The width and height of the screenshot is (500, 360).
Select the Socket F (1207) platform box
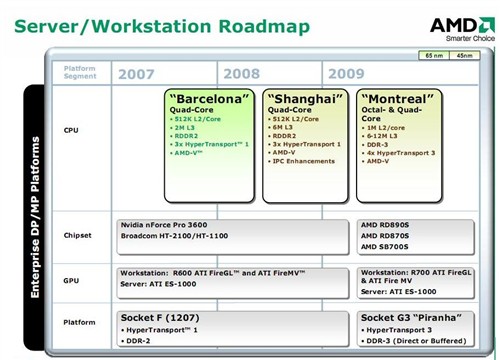(233, 329)
